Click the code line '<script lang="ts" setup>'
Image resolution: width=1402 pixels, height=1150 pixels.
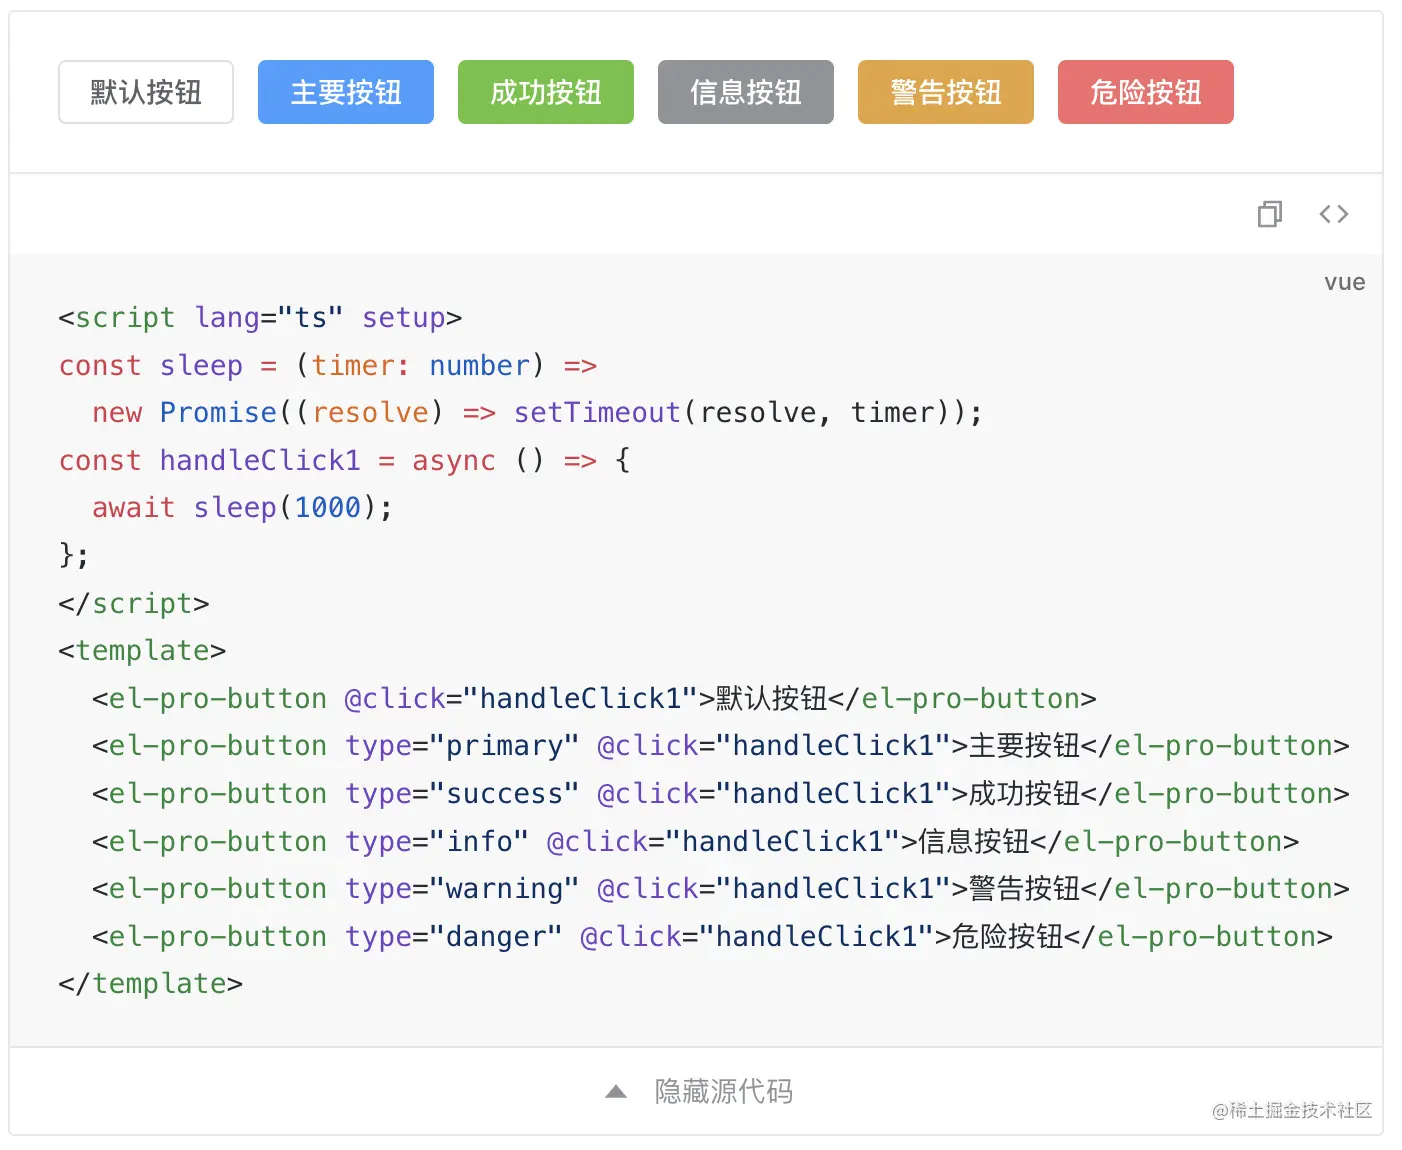[x=260, y=317]
